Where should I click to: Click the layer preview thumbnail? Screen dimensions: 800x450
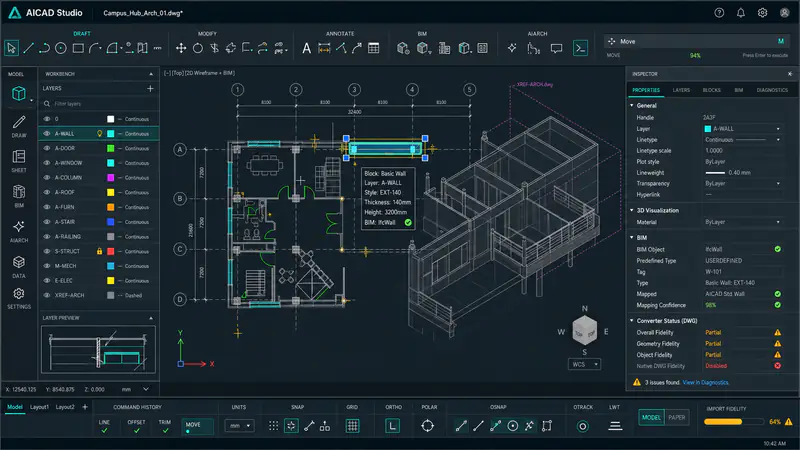(98, 349)
